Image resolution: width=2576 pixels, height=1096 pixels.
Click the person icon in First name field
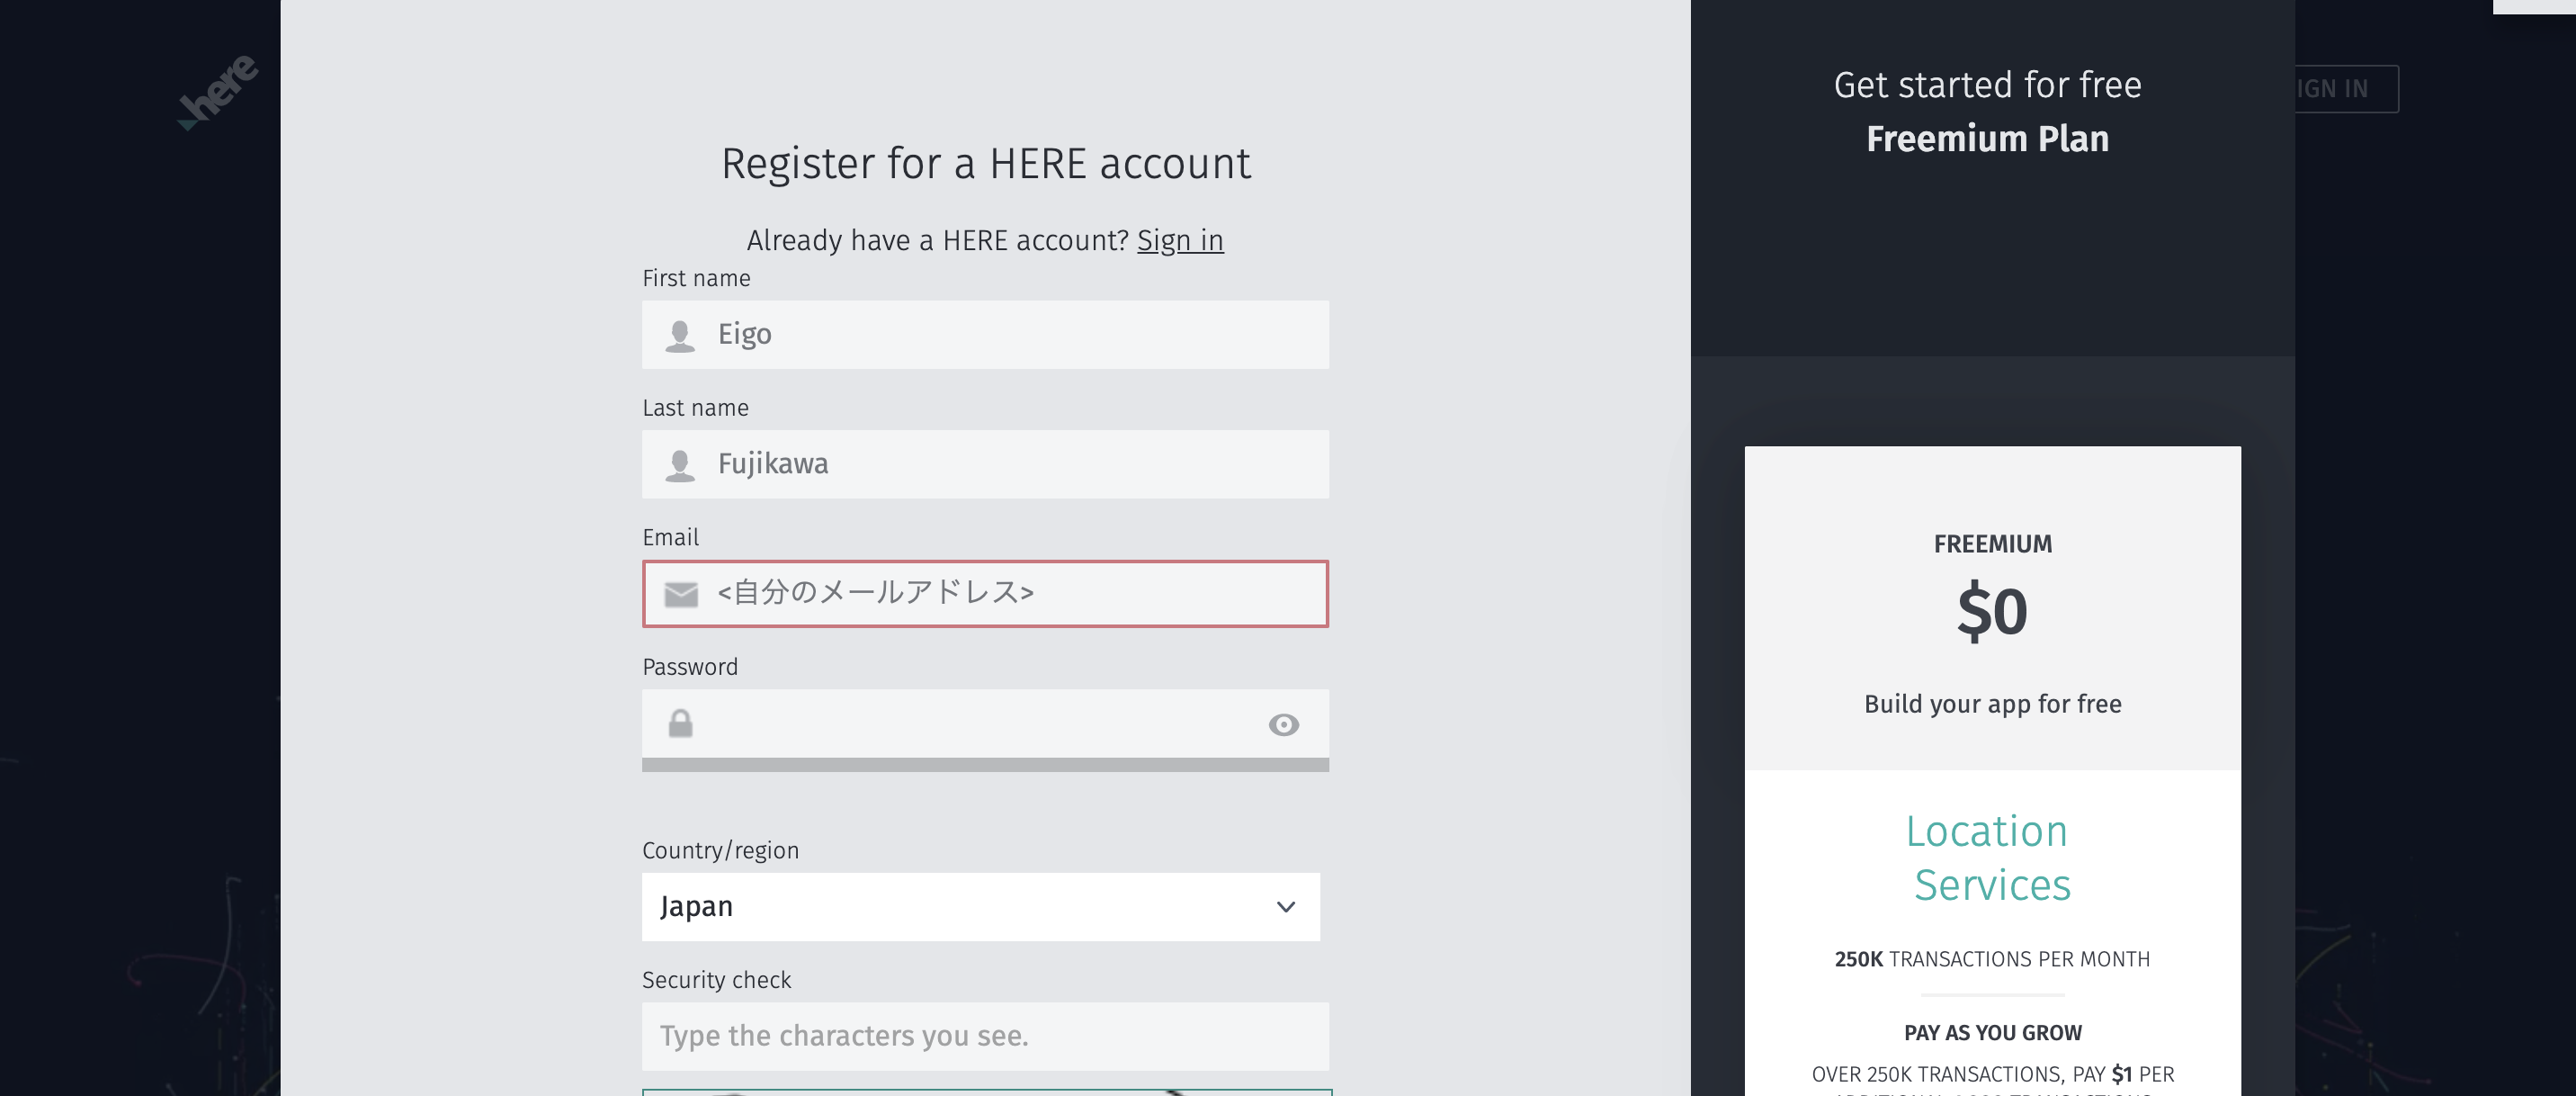680,334
